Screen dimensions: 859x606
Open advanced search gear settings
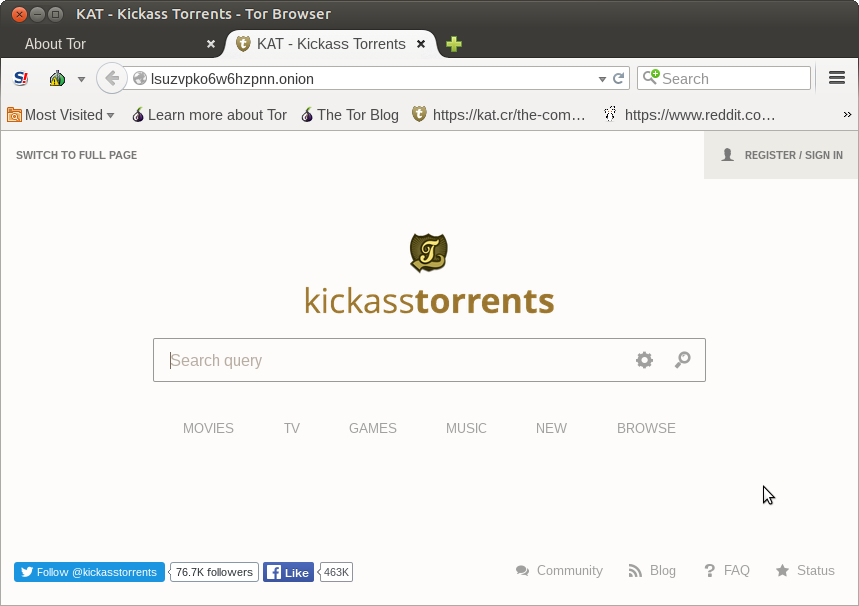[x=644, y=360]
